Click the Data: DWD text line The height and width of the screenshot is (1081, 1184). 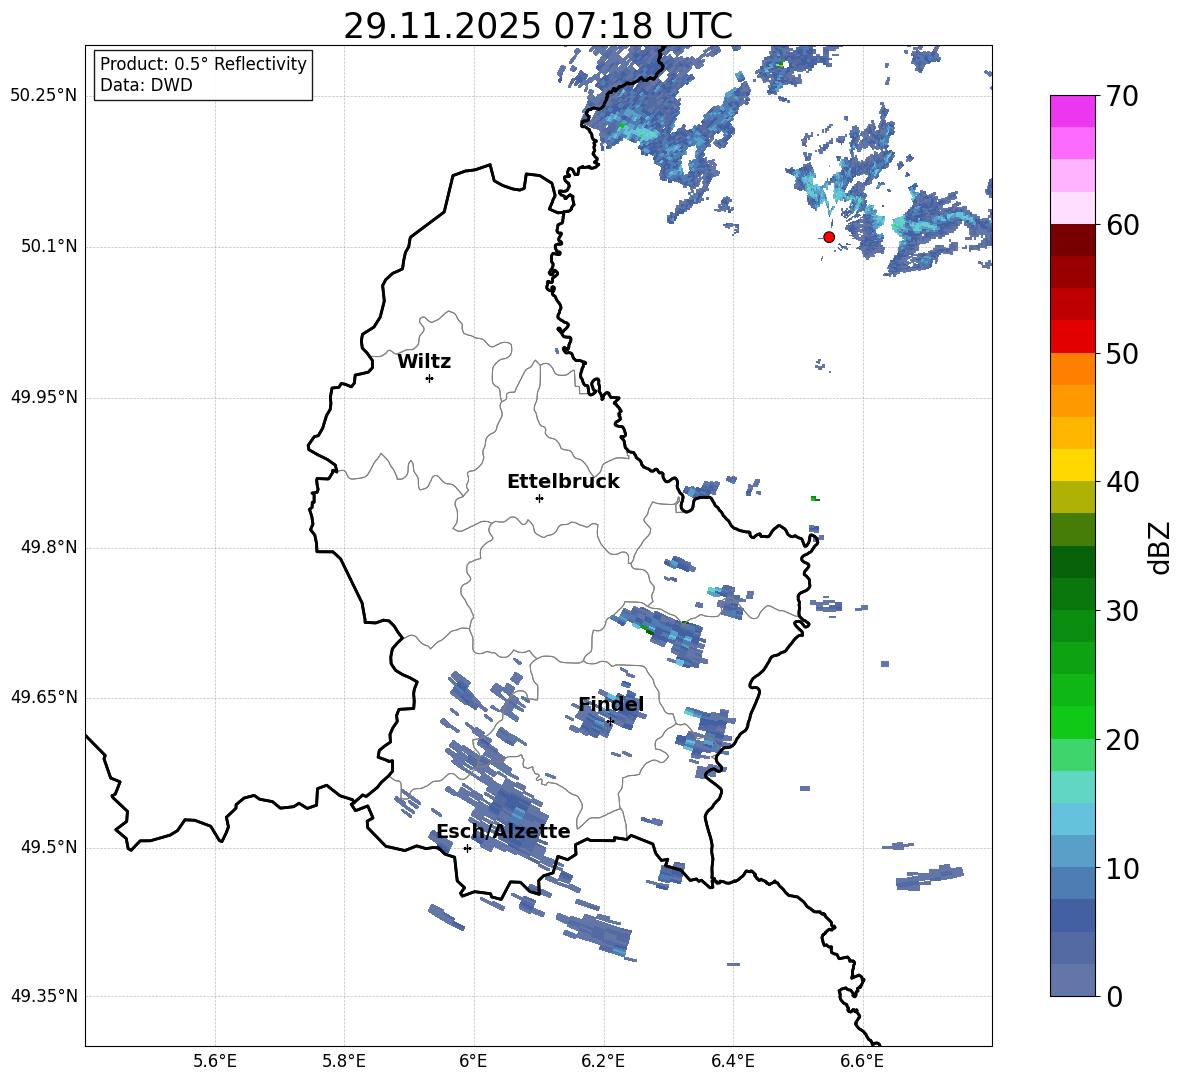tap(146, 86)
